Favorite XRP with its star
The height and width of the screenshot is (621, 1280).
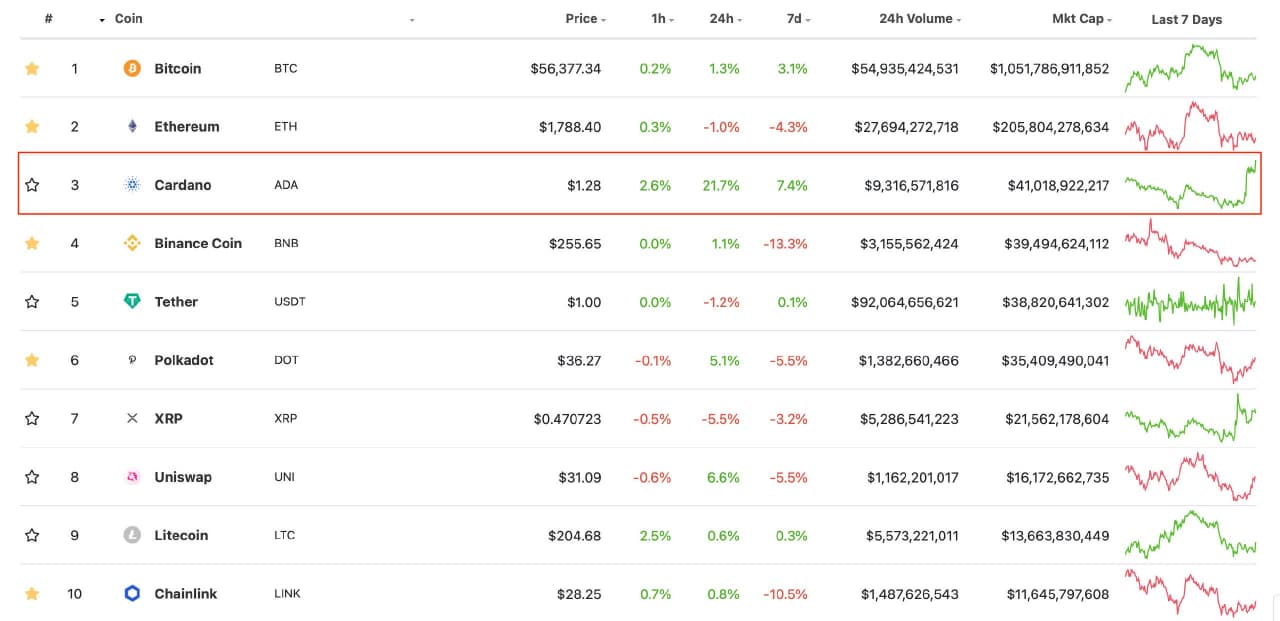coord(32,418)
